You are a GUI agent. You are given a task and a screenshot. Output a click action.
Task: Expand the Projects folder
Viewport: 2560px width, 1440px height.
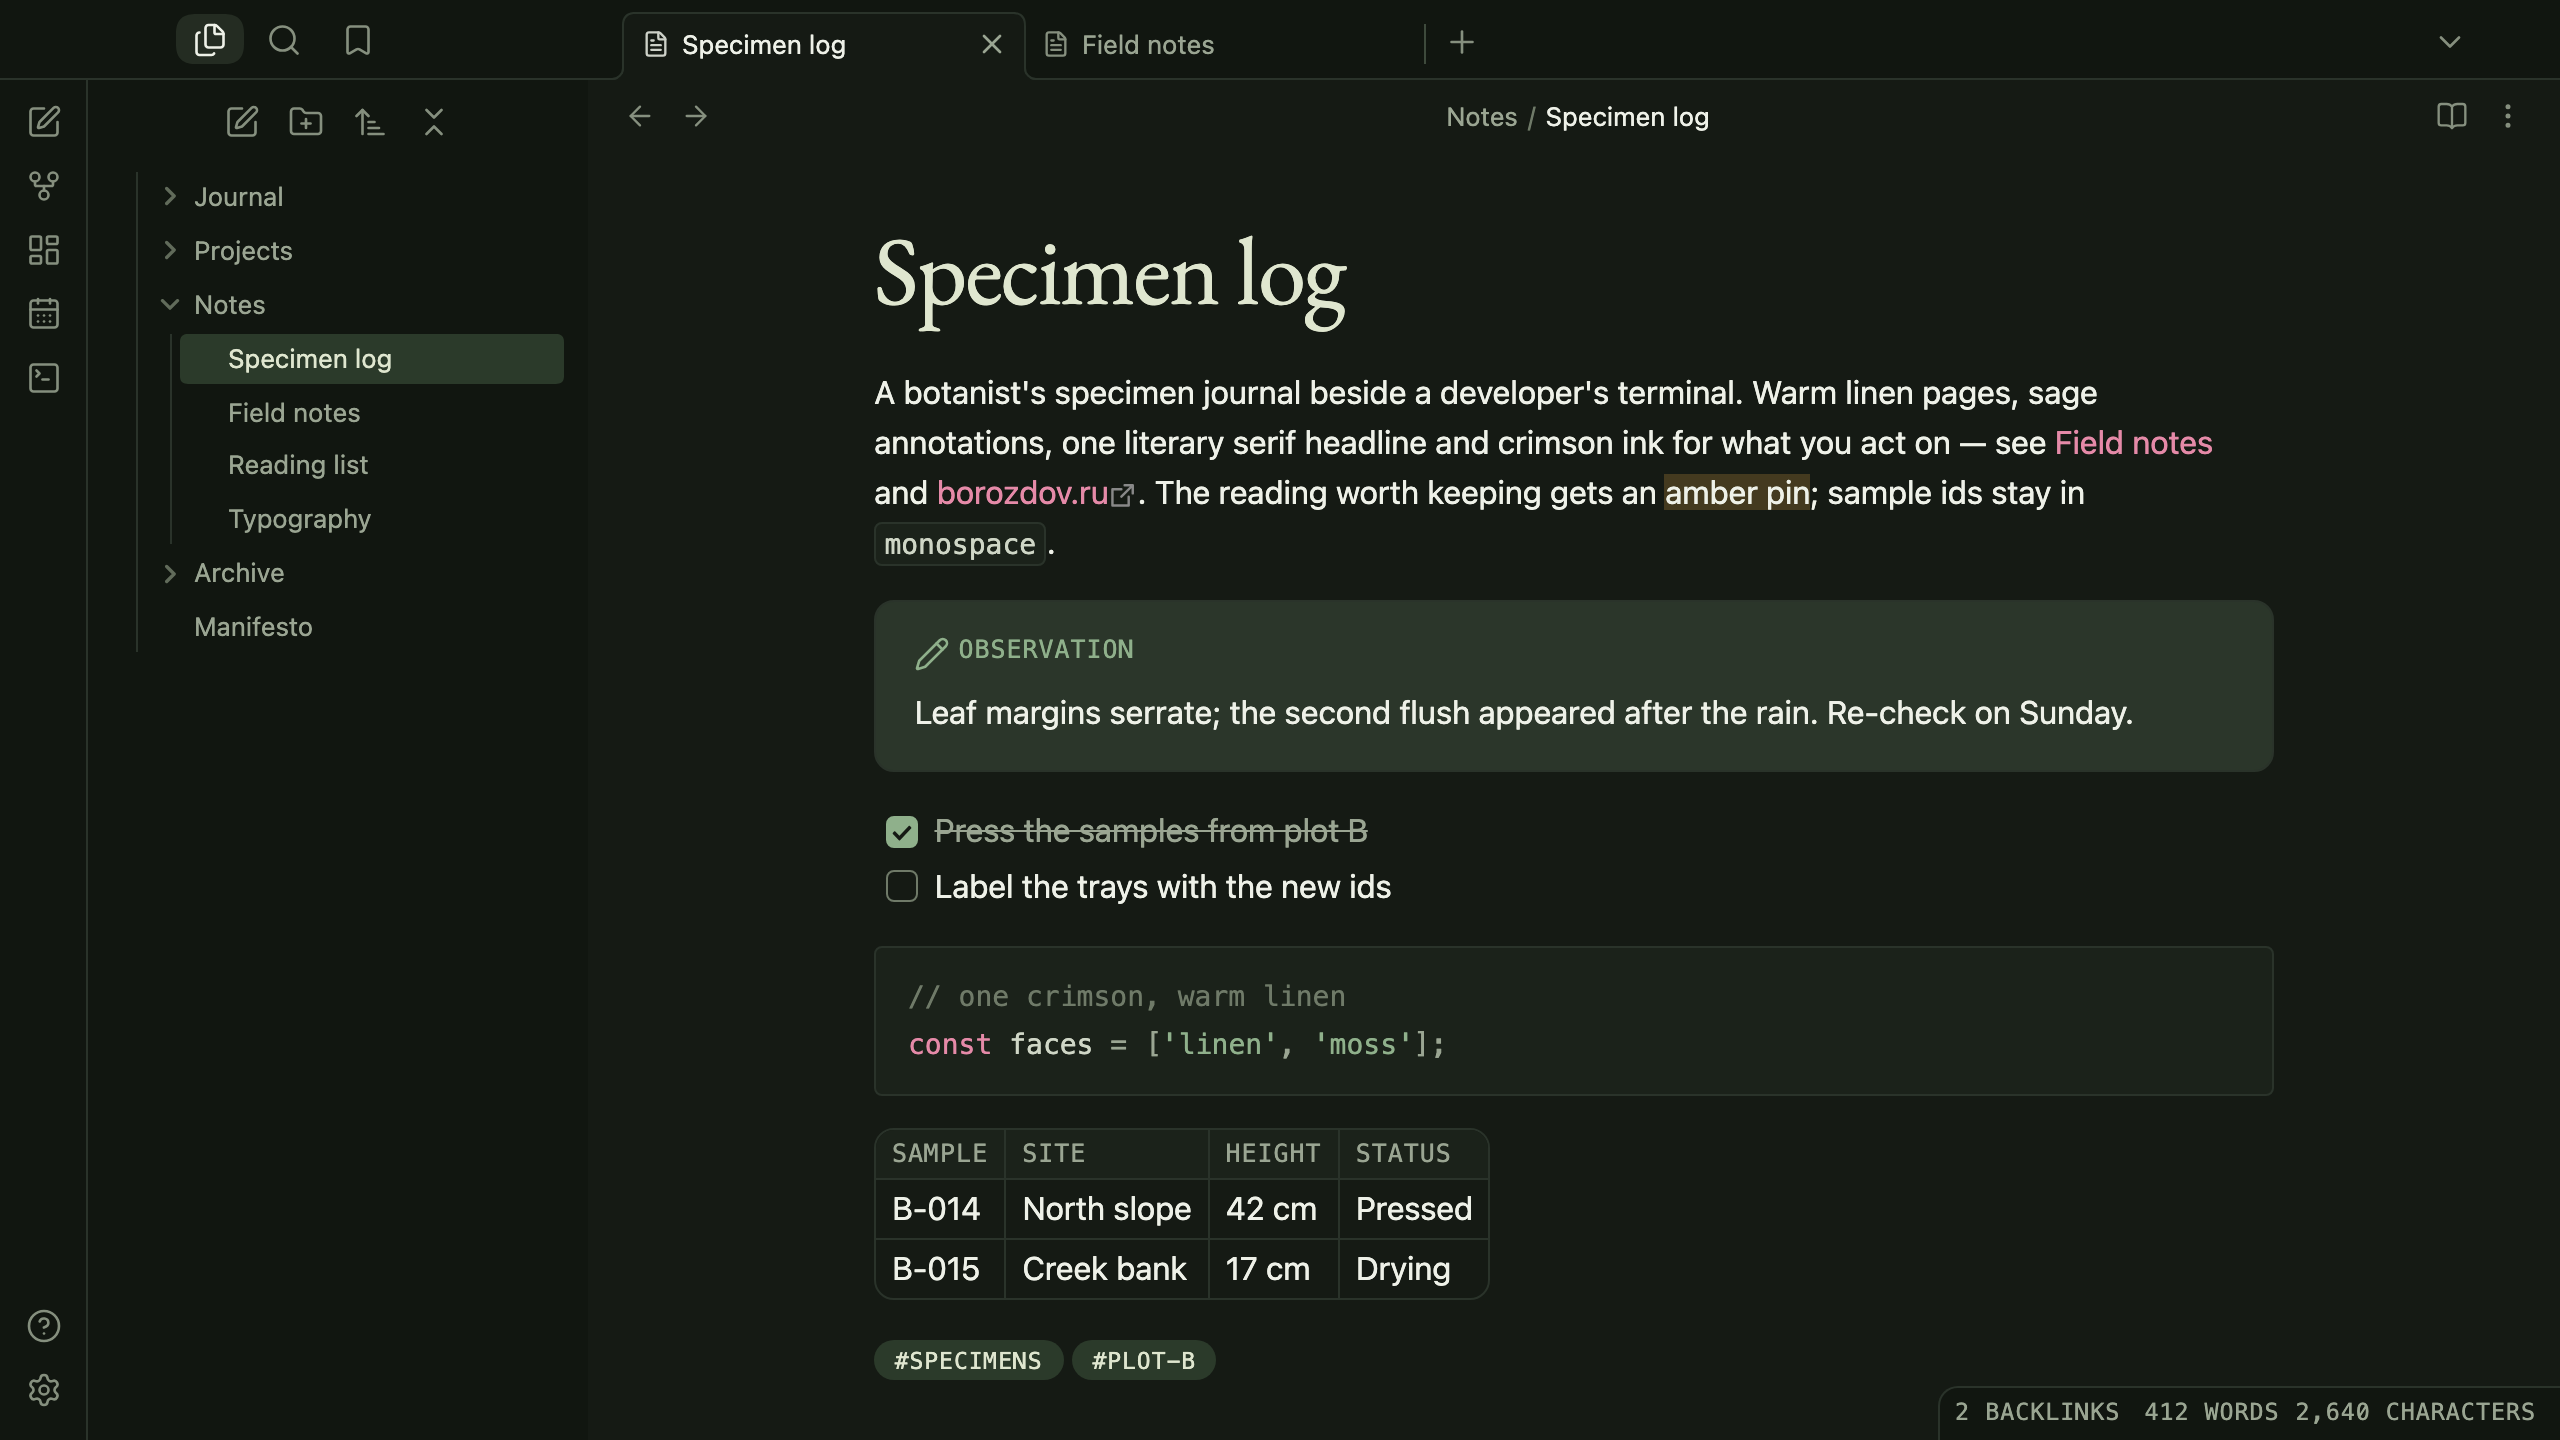pyautogui.click(x=170, y=250)
